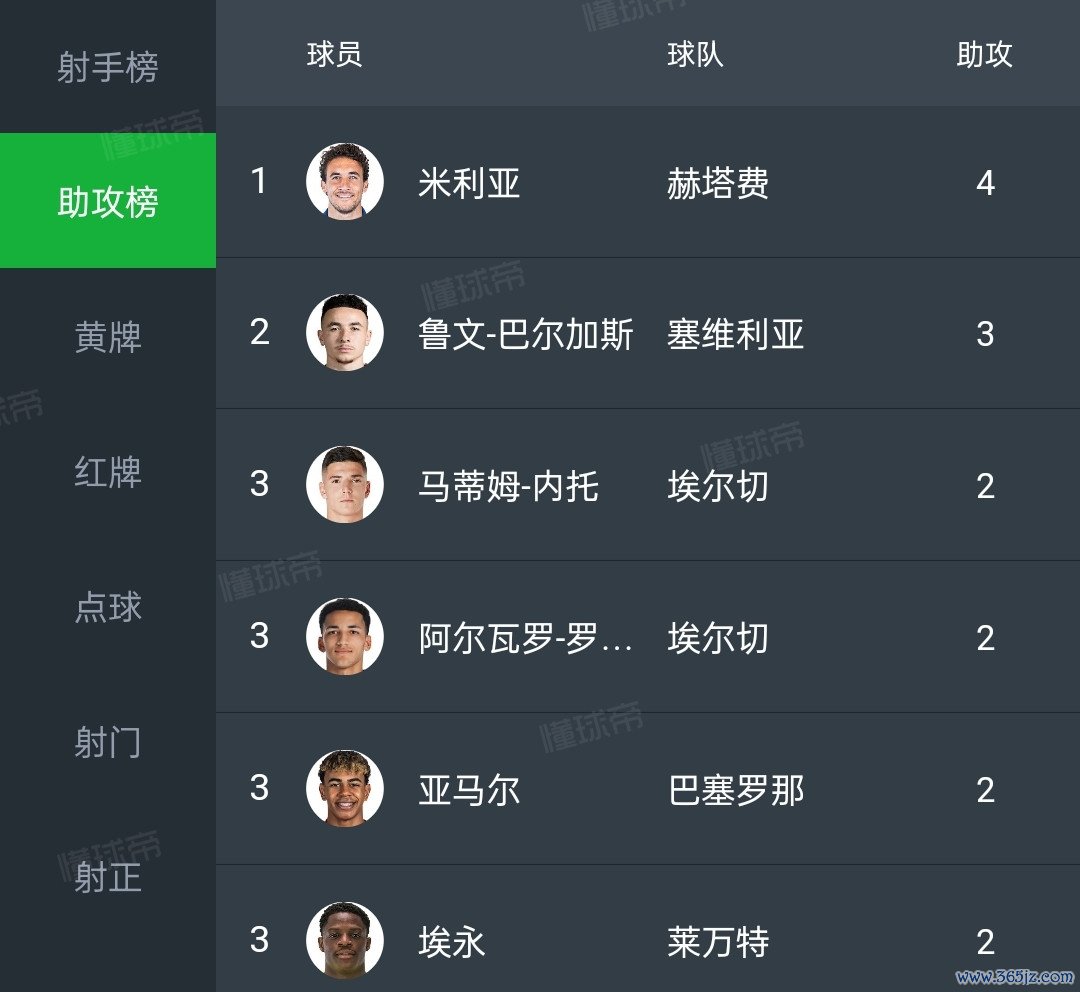Click the 助攻 column header

tap(984, 55)
